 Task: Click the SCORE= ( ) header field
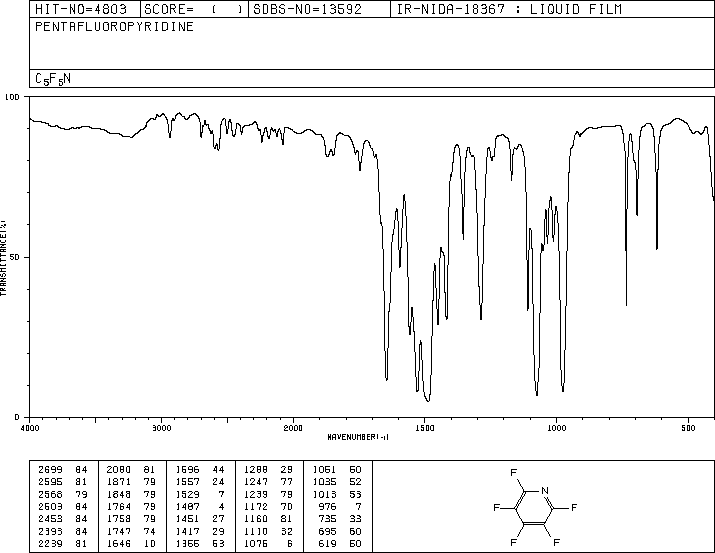pyautogui.click(x=194, y=9)
